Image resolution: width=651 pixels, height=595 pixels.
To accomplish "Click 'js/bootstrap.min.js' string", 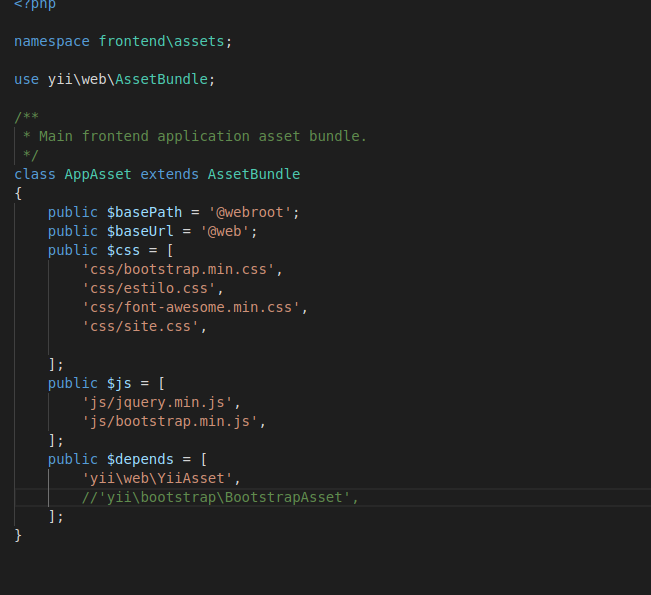I will 169,422.
